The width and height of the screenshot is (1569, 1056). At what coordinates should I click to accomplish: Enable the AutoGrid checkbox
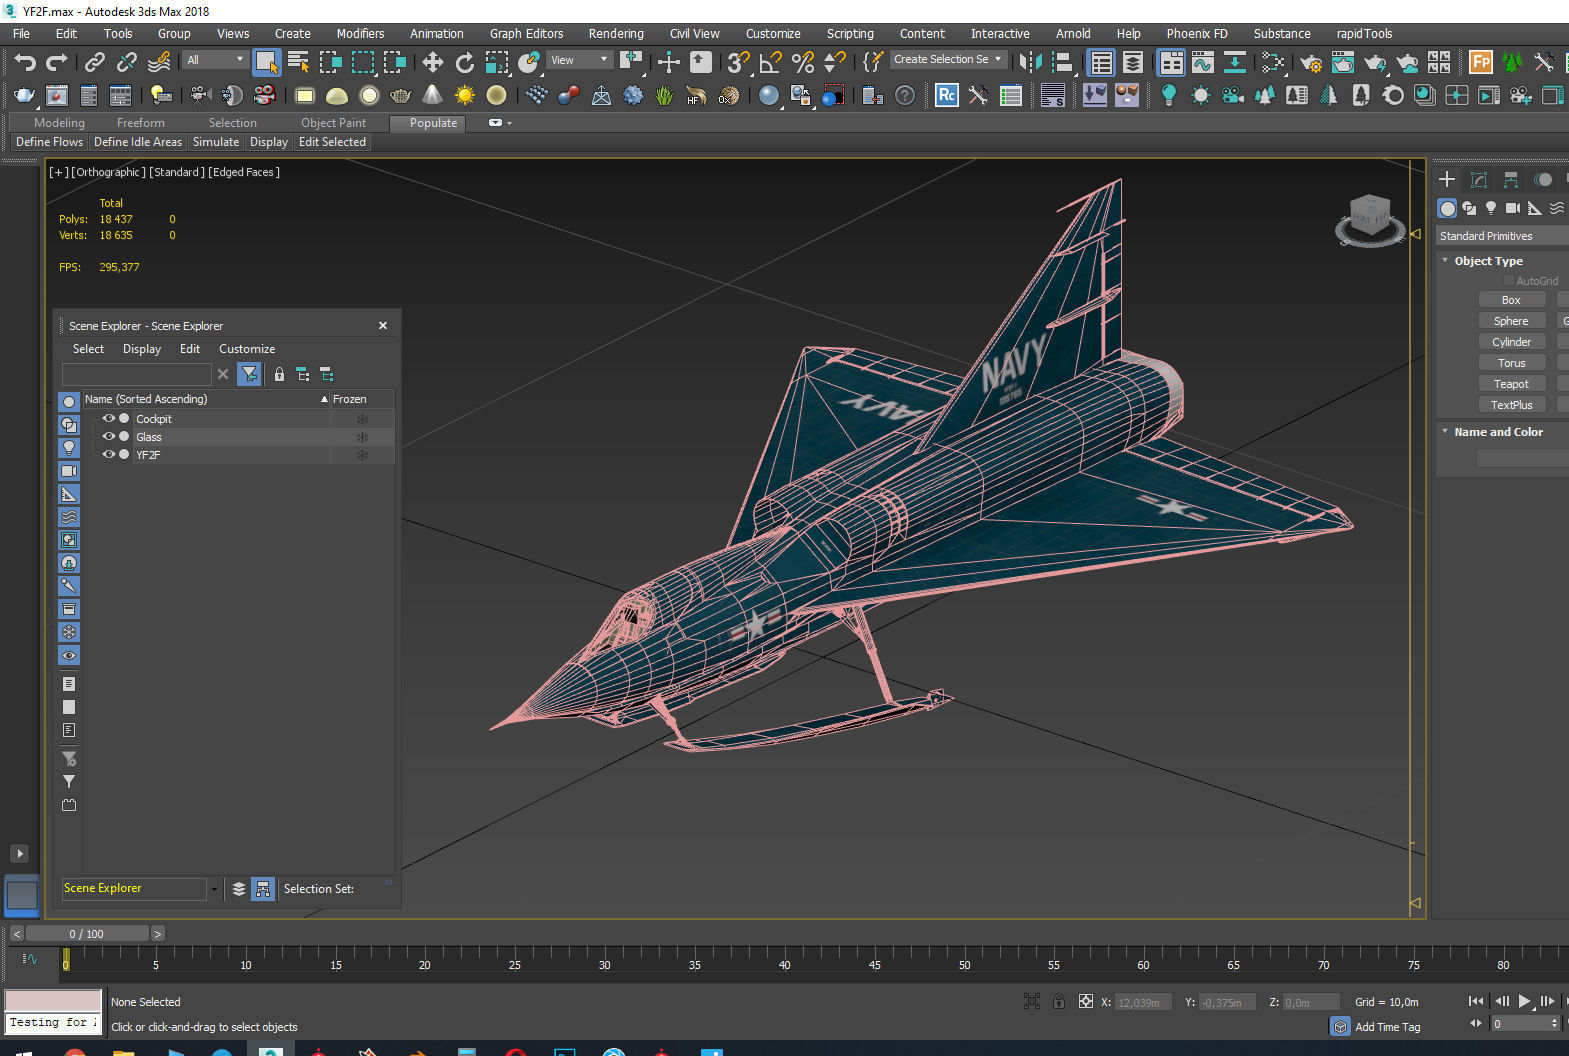click(x=1509, y=281)
